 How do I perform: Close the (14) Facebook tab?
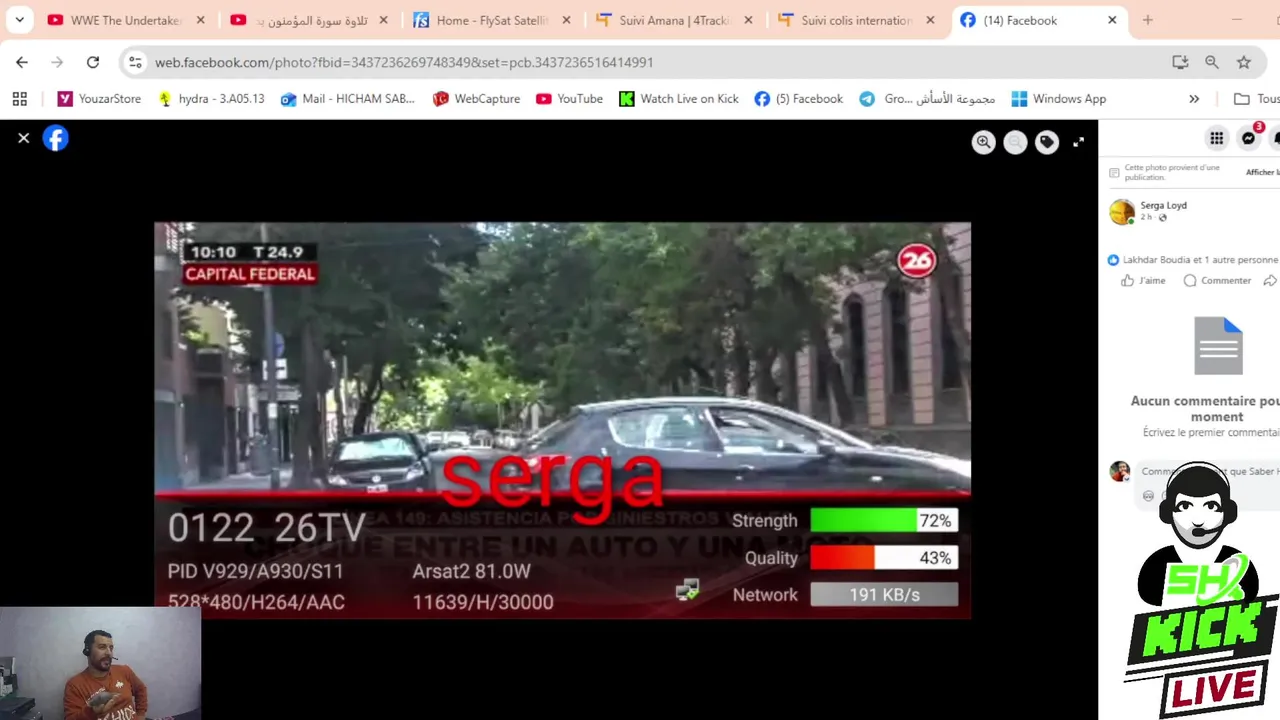1112,20
